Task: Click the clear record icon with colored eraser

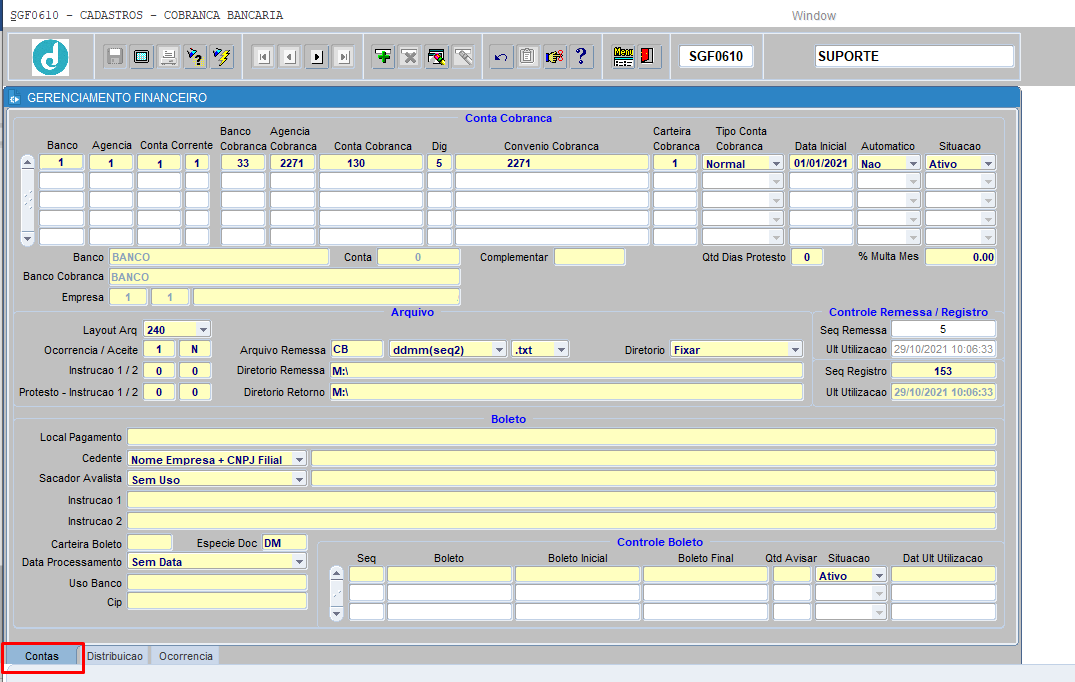Action: (x=437, y=57)
